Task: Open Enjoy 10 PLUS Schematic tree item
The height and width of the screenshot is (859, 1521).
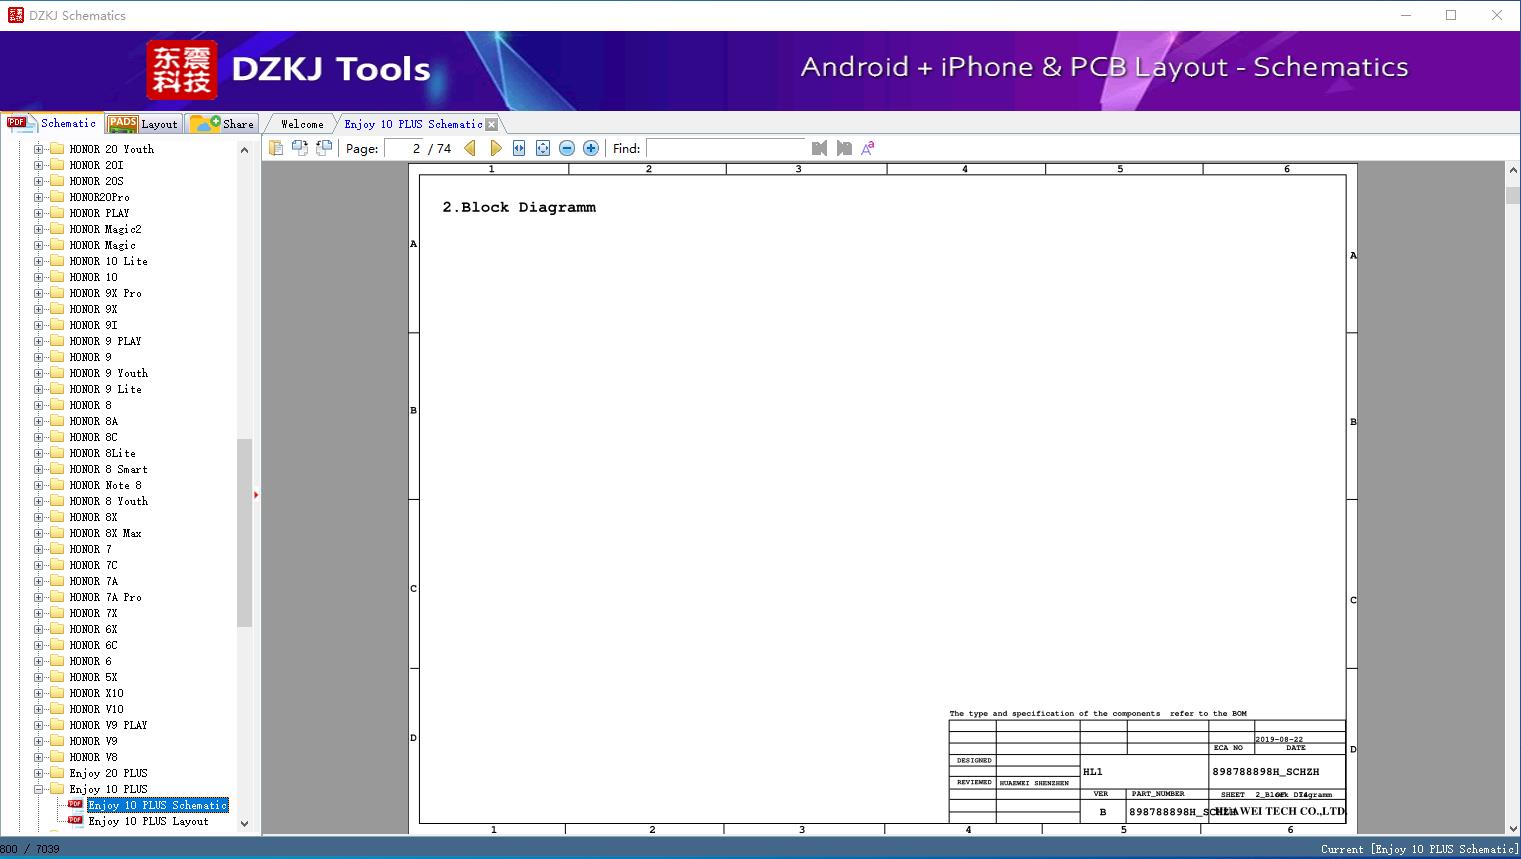Action: [x=158, y=805]
